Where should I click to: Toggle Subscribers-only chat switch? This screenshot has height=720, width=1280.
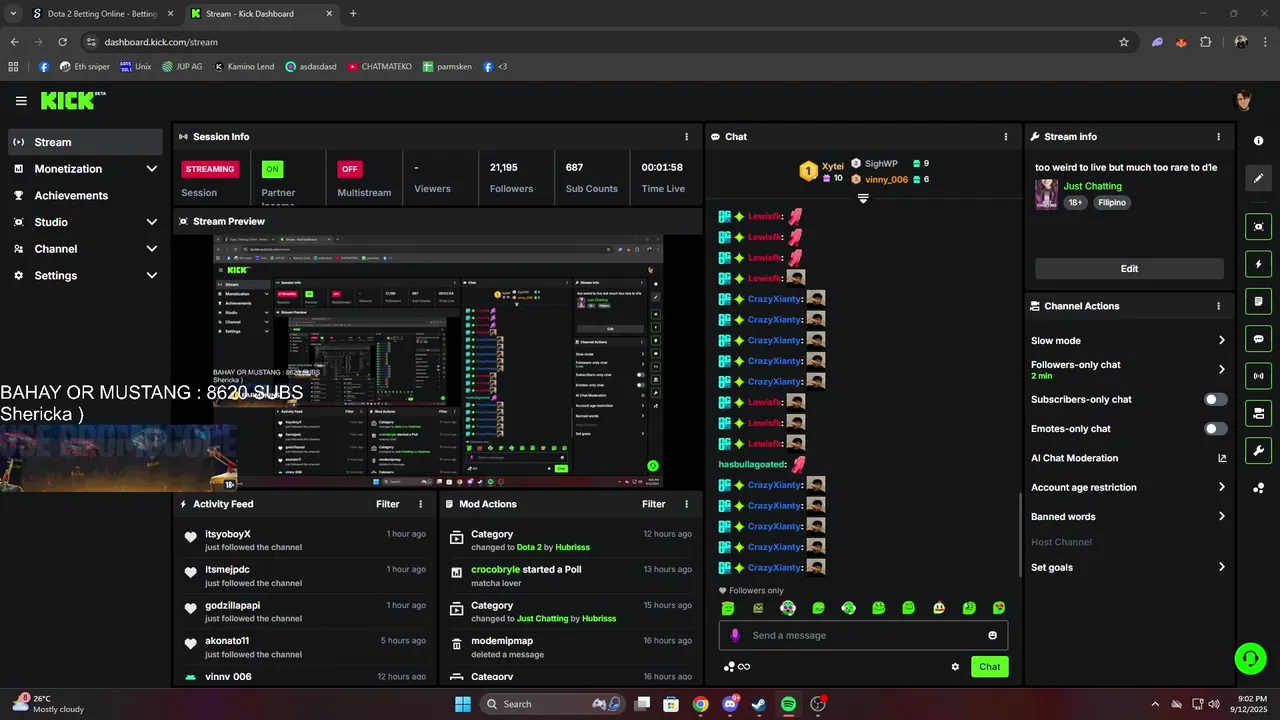tap(1215, 399)
